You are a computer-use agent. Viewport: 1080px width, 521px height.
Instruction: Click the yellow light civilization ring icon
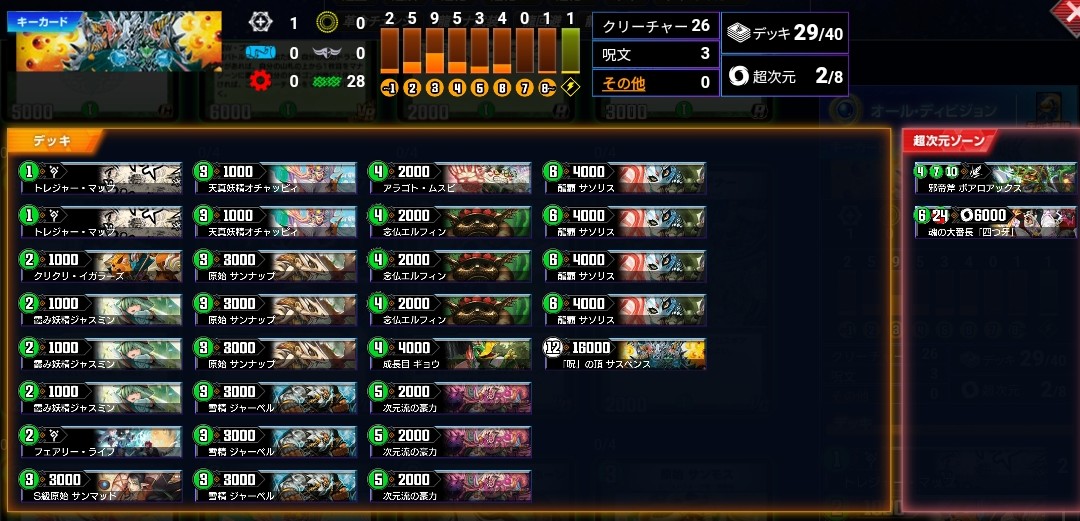(x=326, y=23)
